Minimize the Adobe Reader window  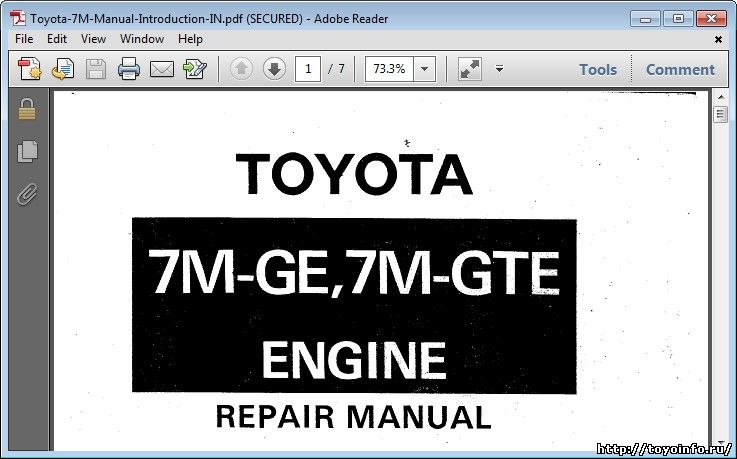click(x=645, y=19)
